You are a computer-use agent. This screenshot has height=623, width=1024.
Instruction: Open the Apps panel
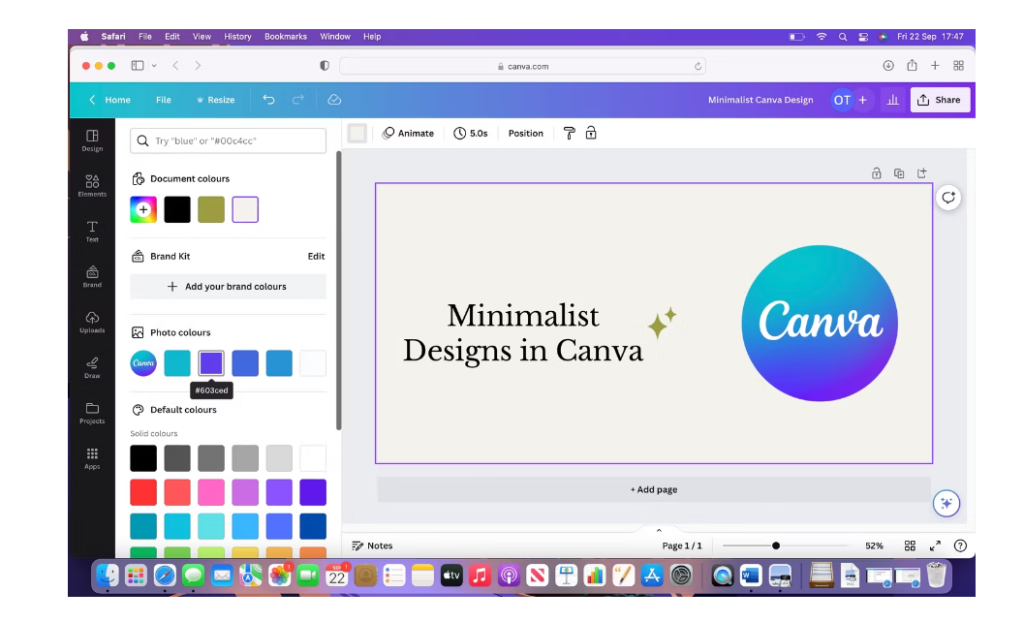pos(92,458)
